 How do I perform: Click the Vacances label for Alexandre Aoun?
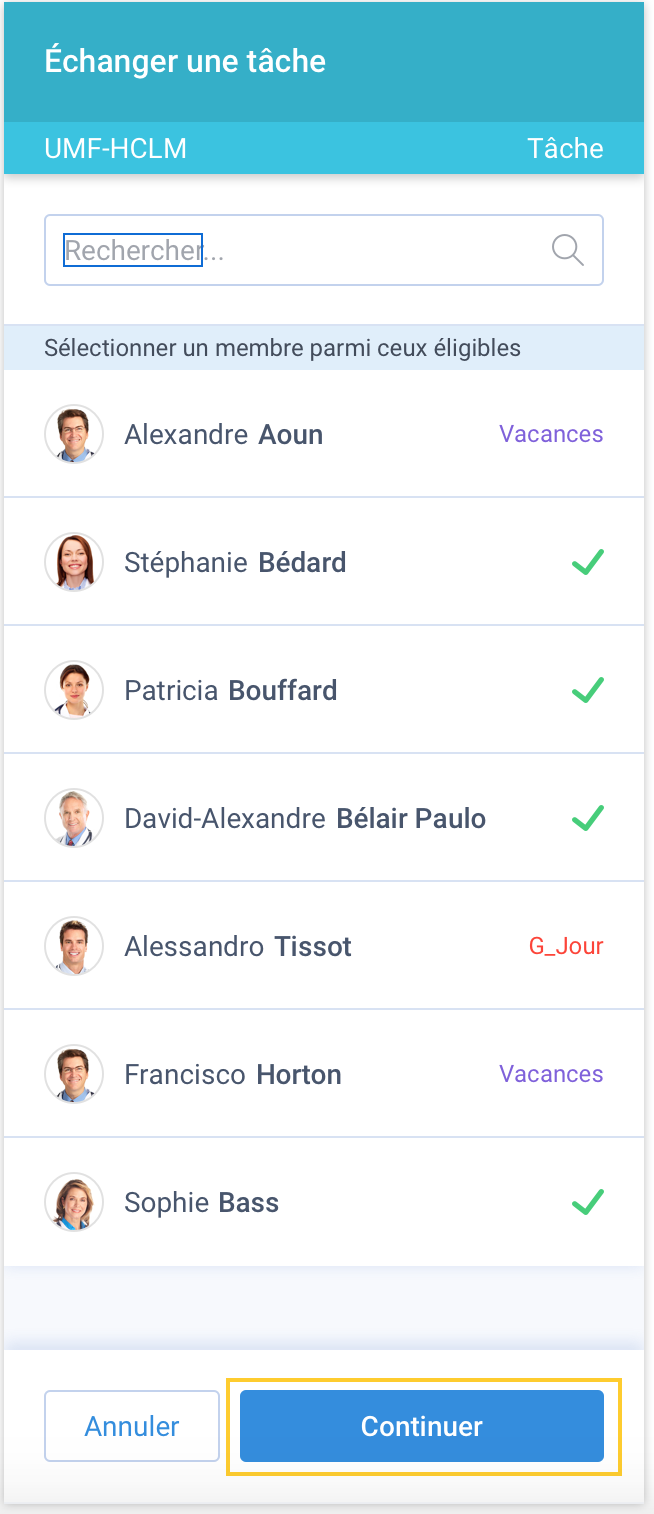(x=551, y=434)
